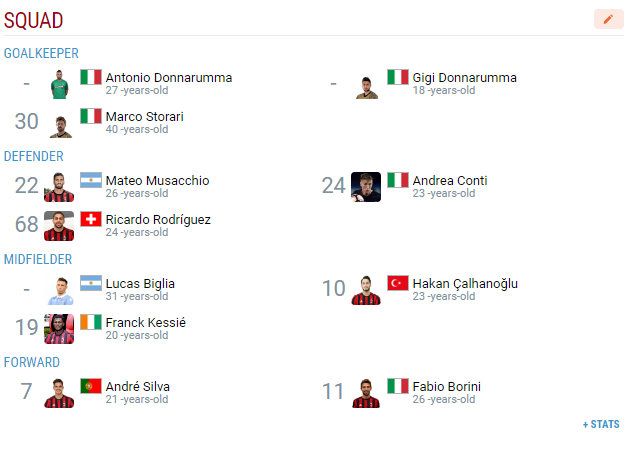Select Franck Kessié name link
637x450 pixels.
click(145, 322)
